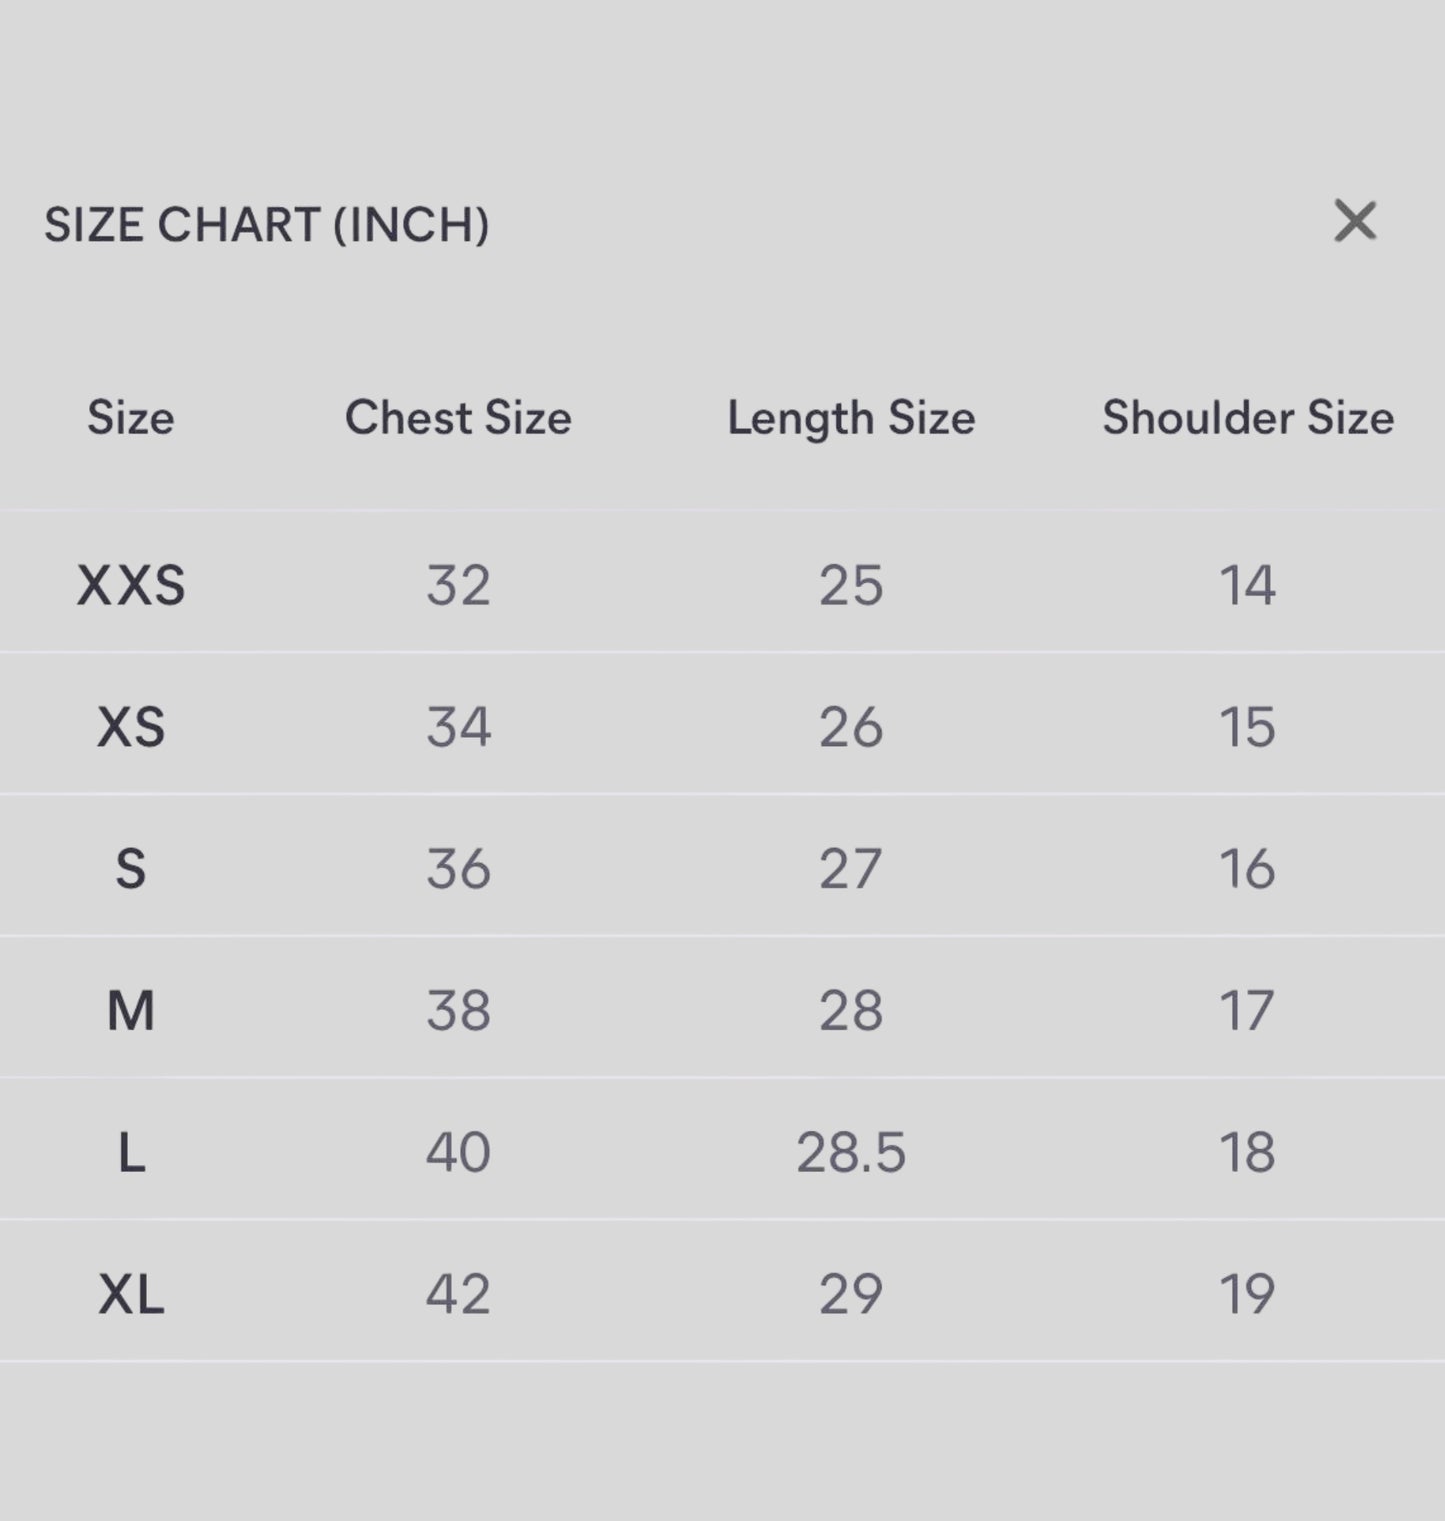Click shoulder size 19 for XL
Viewport: 1445px width, 1521px height.
1247,1296
